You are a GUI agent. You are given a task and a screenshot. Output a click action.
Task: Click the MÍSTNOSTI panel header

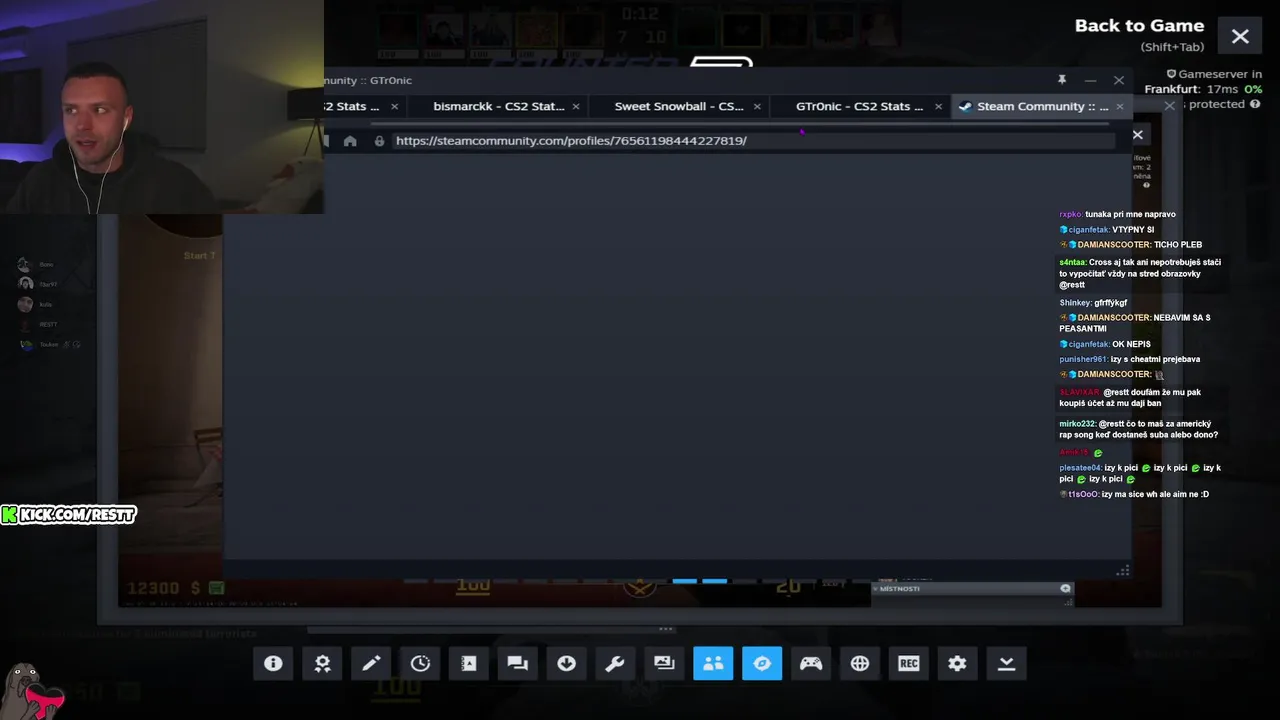[x=972, y=588]
